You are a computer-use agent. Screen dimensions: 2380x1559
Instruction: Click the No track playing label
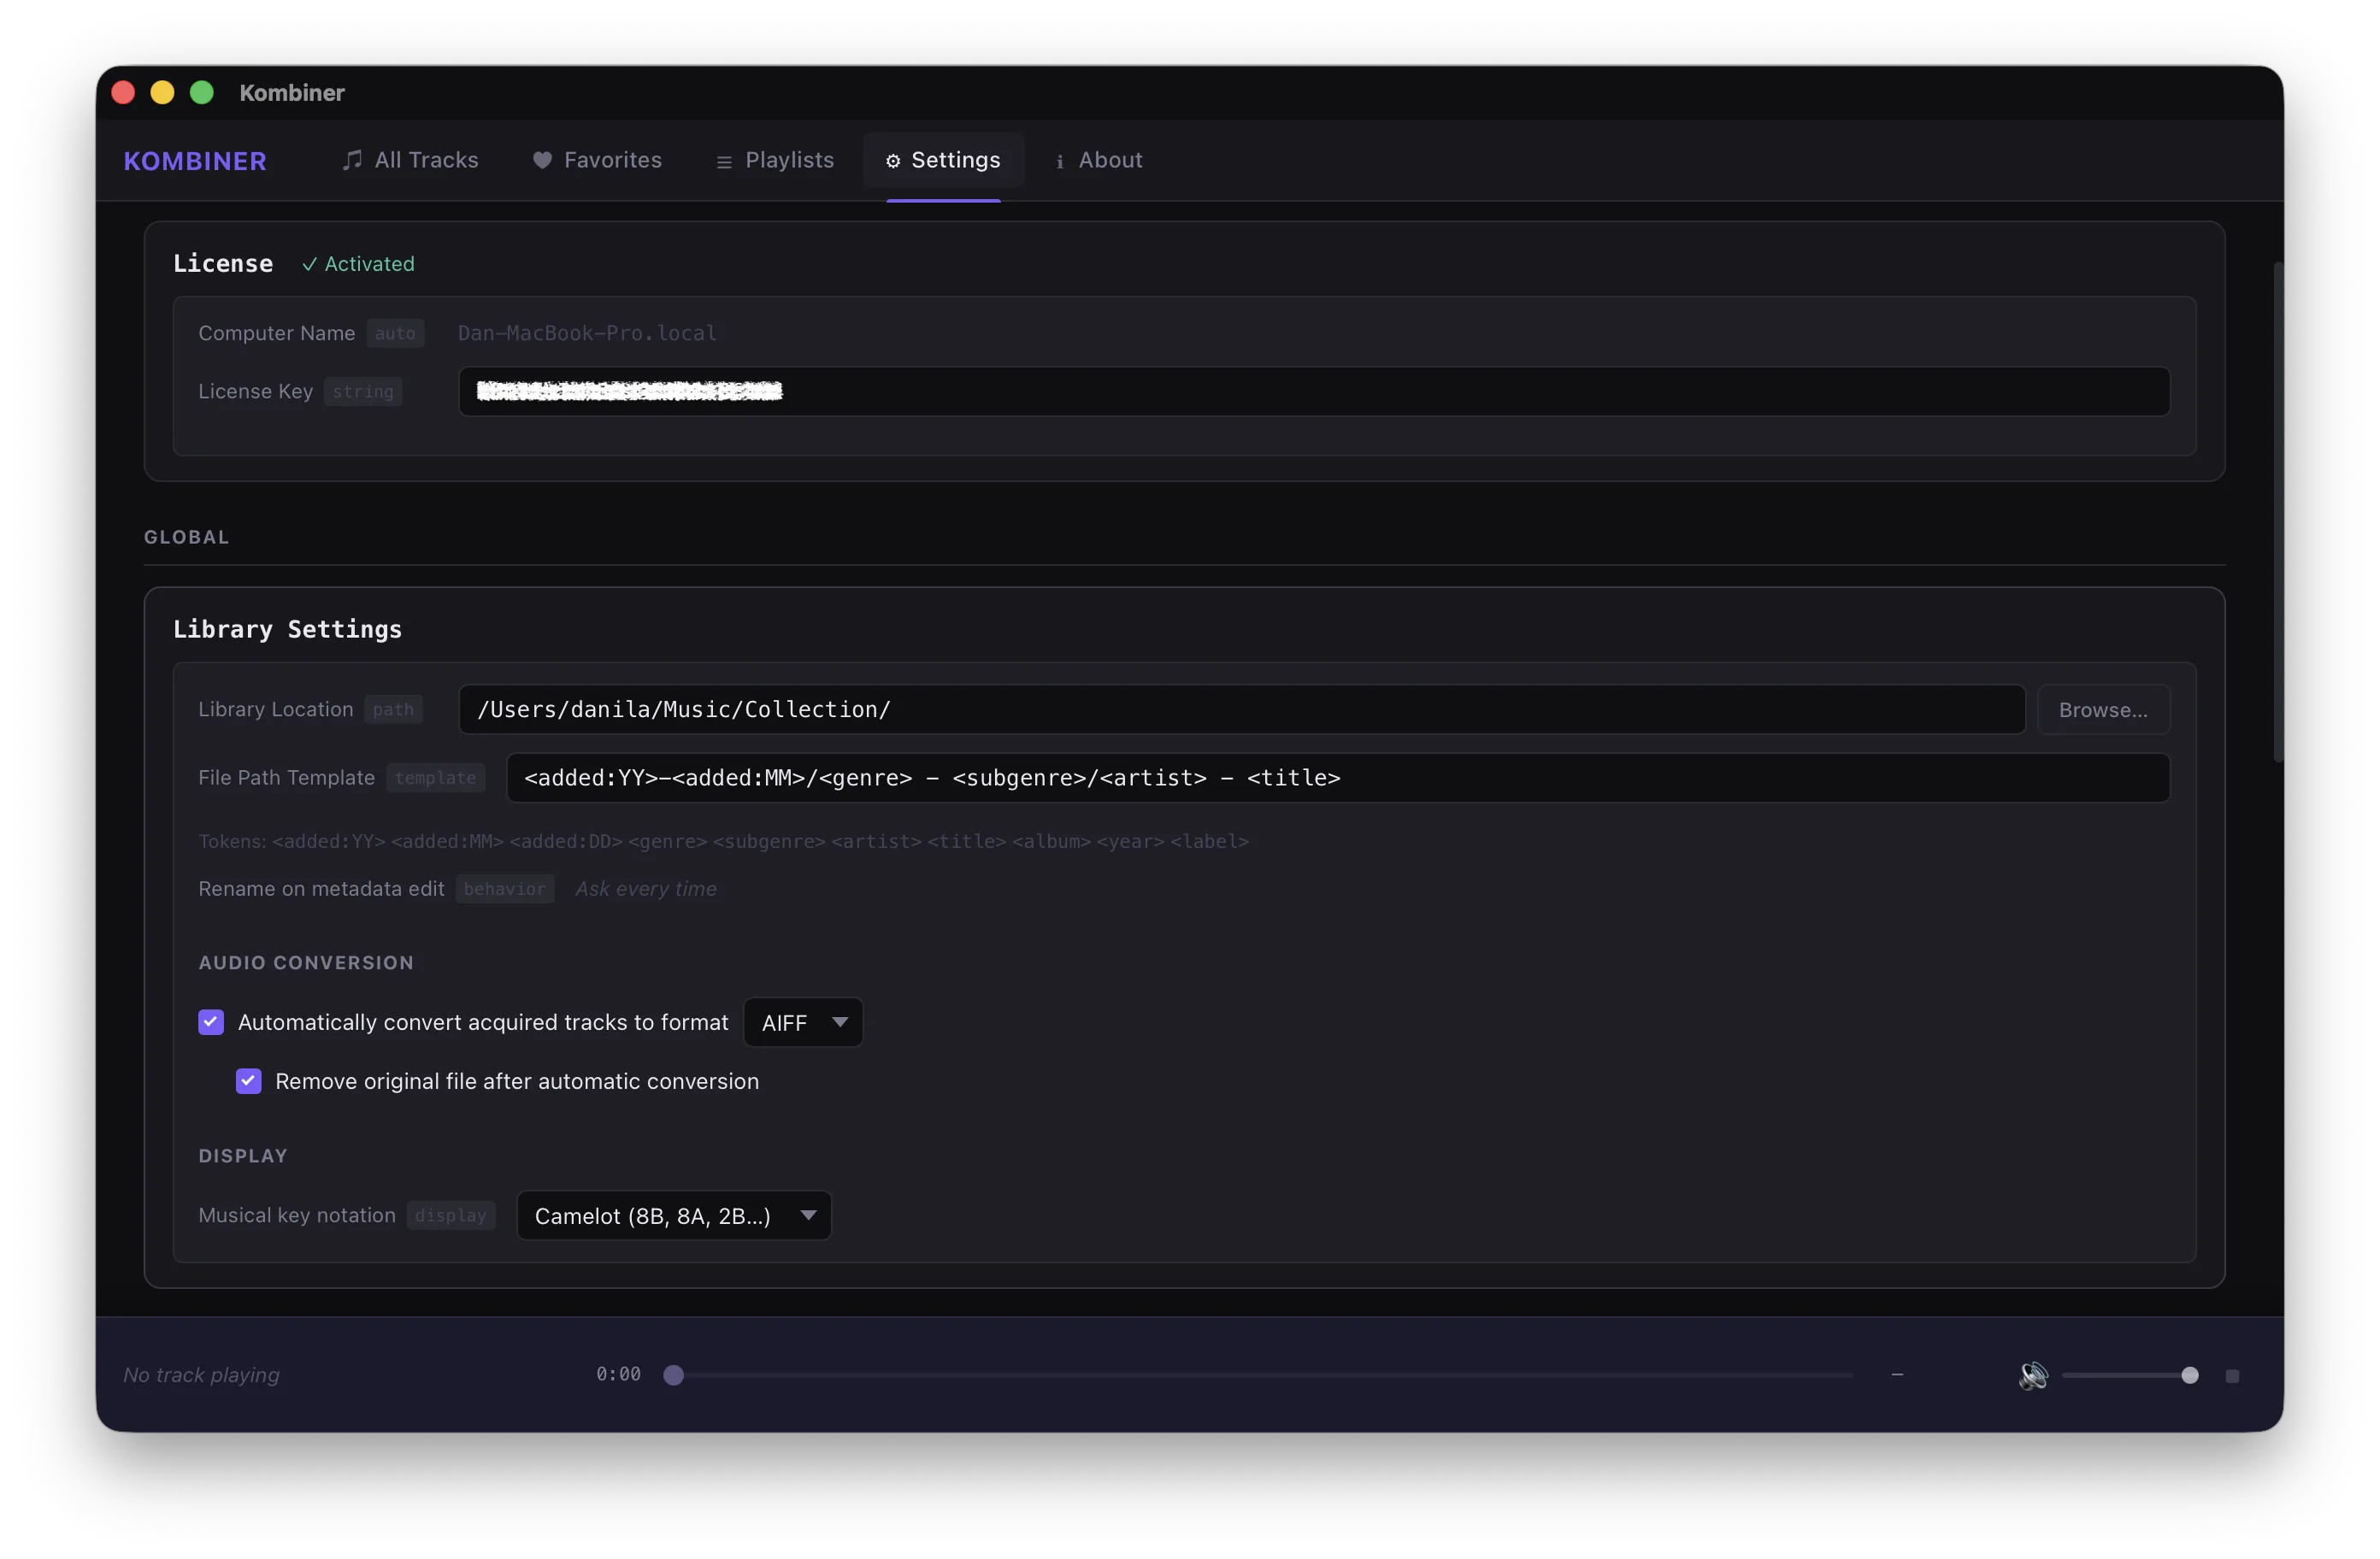(x=201, y=1374)
